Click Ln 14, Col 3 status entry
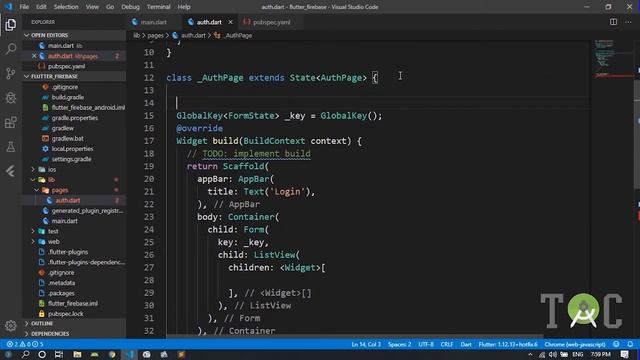 click(x=366, y=344)
